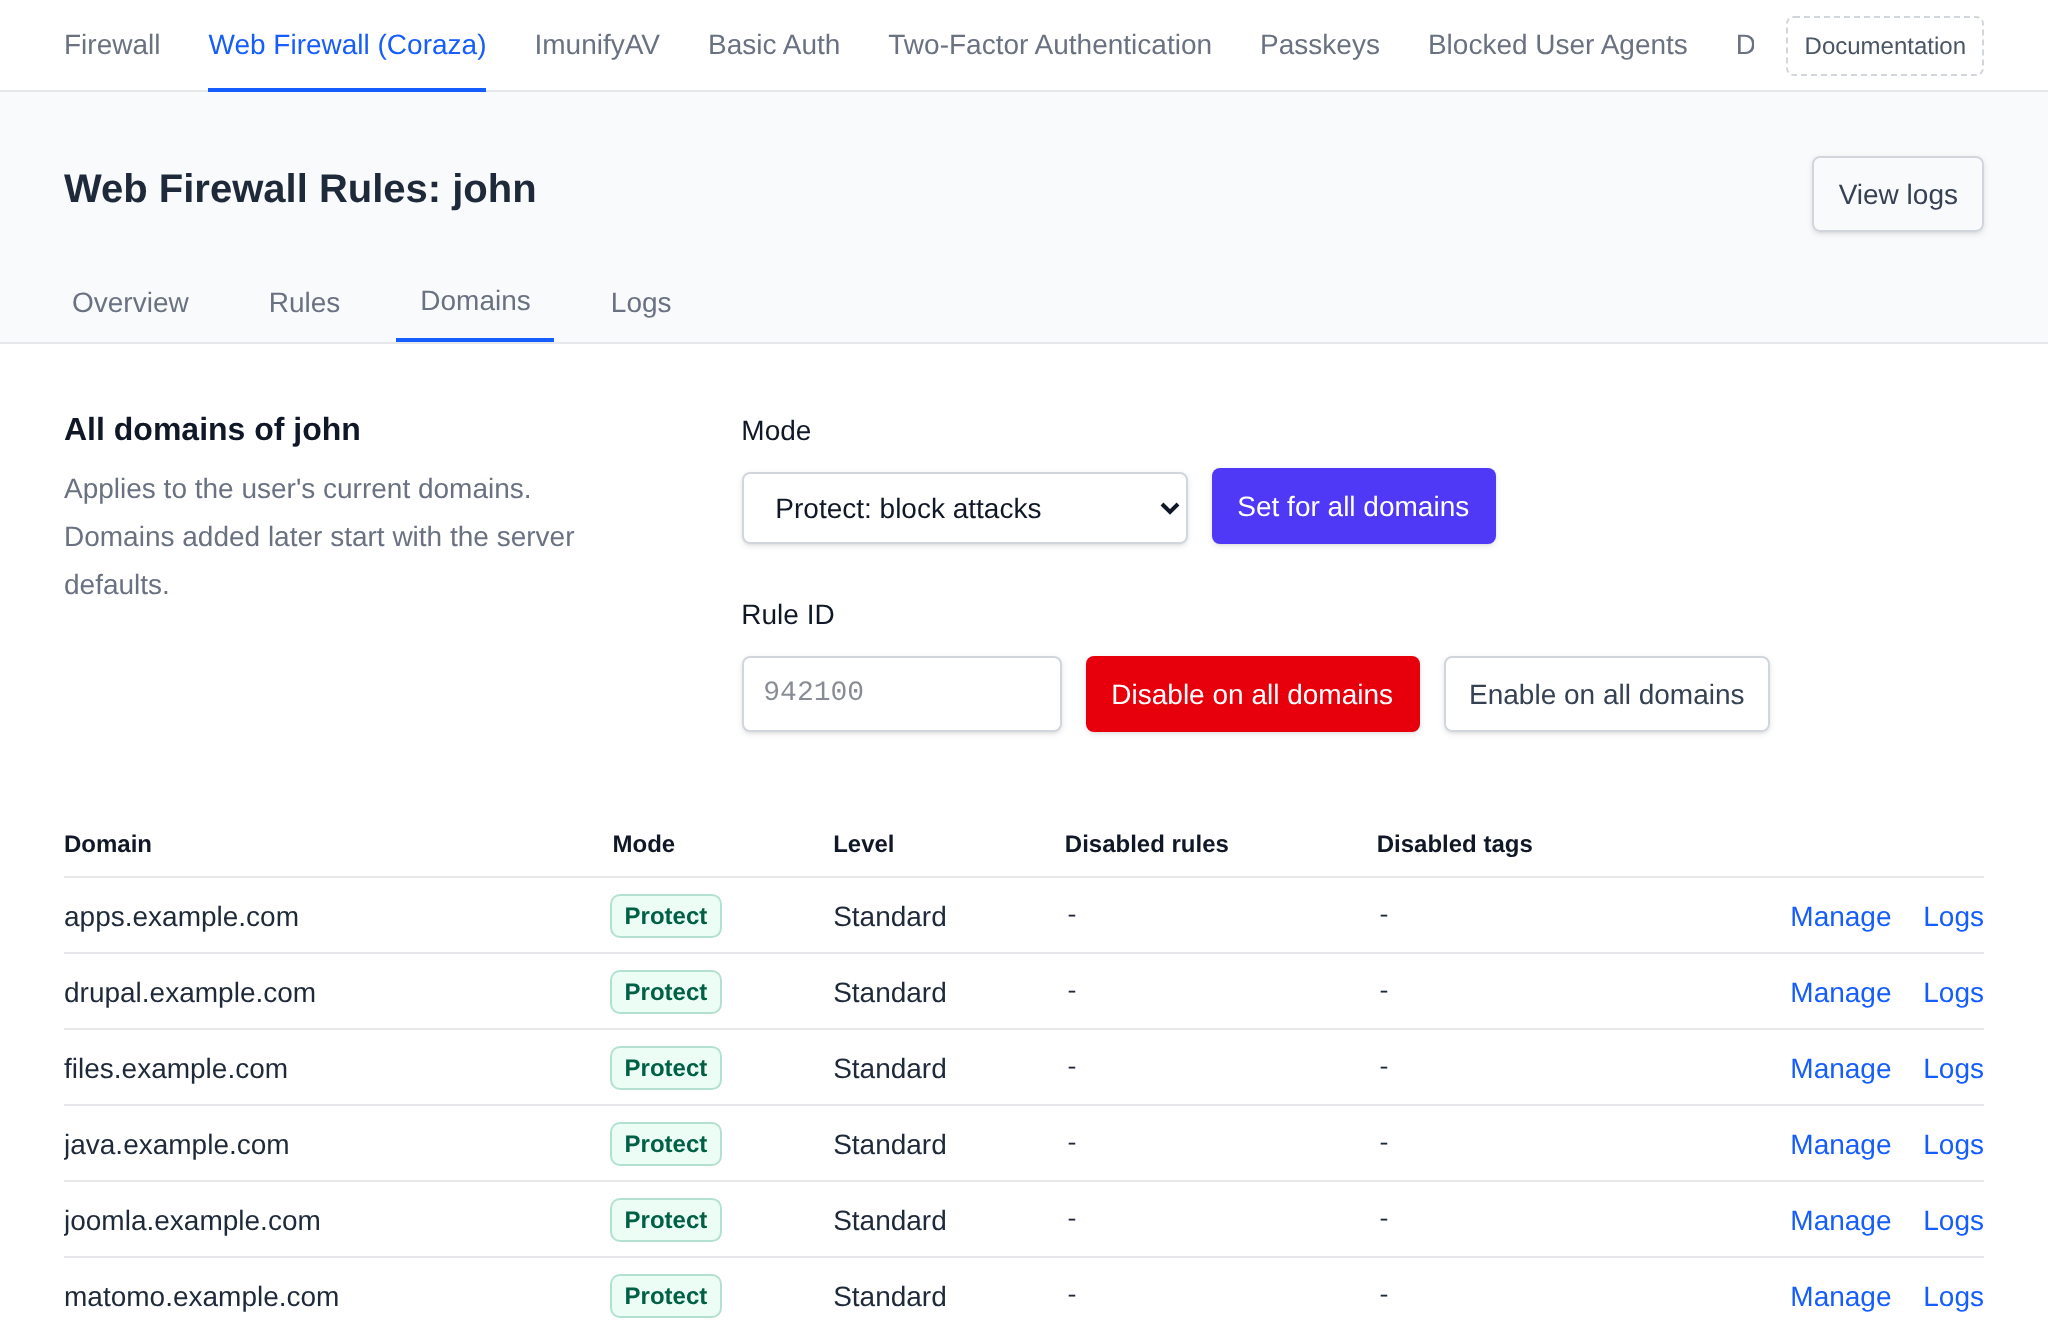Click drupal.example.com domain name
This screenshot has width=2048, height=1332.
point(190,992)
